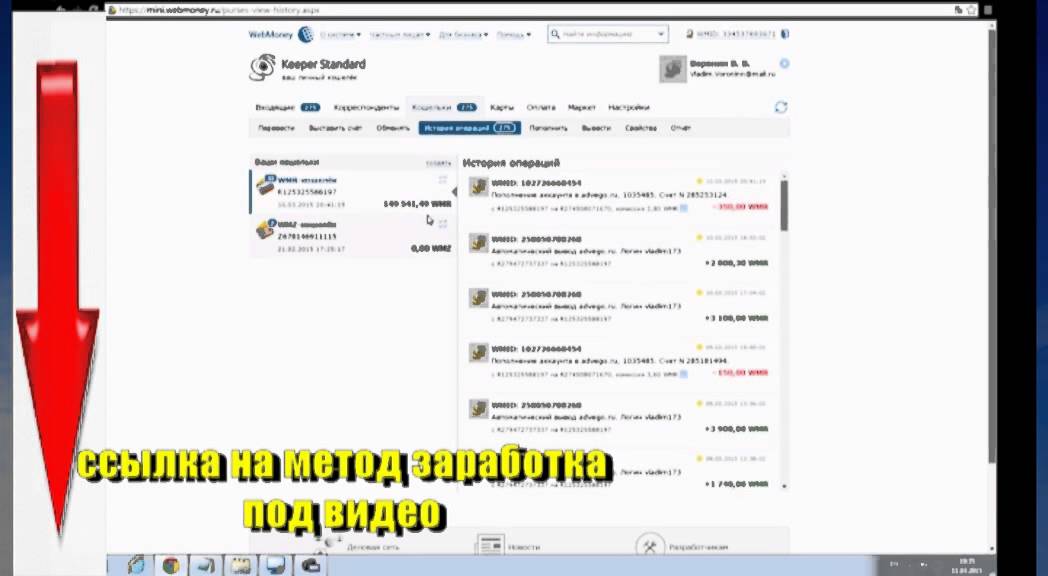The width and height of the screenshot is (1048, 576).
Task: Open the 'О системе' dropdown menu
Action: click(340, 34)
